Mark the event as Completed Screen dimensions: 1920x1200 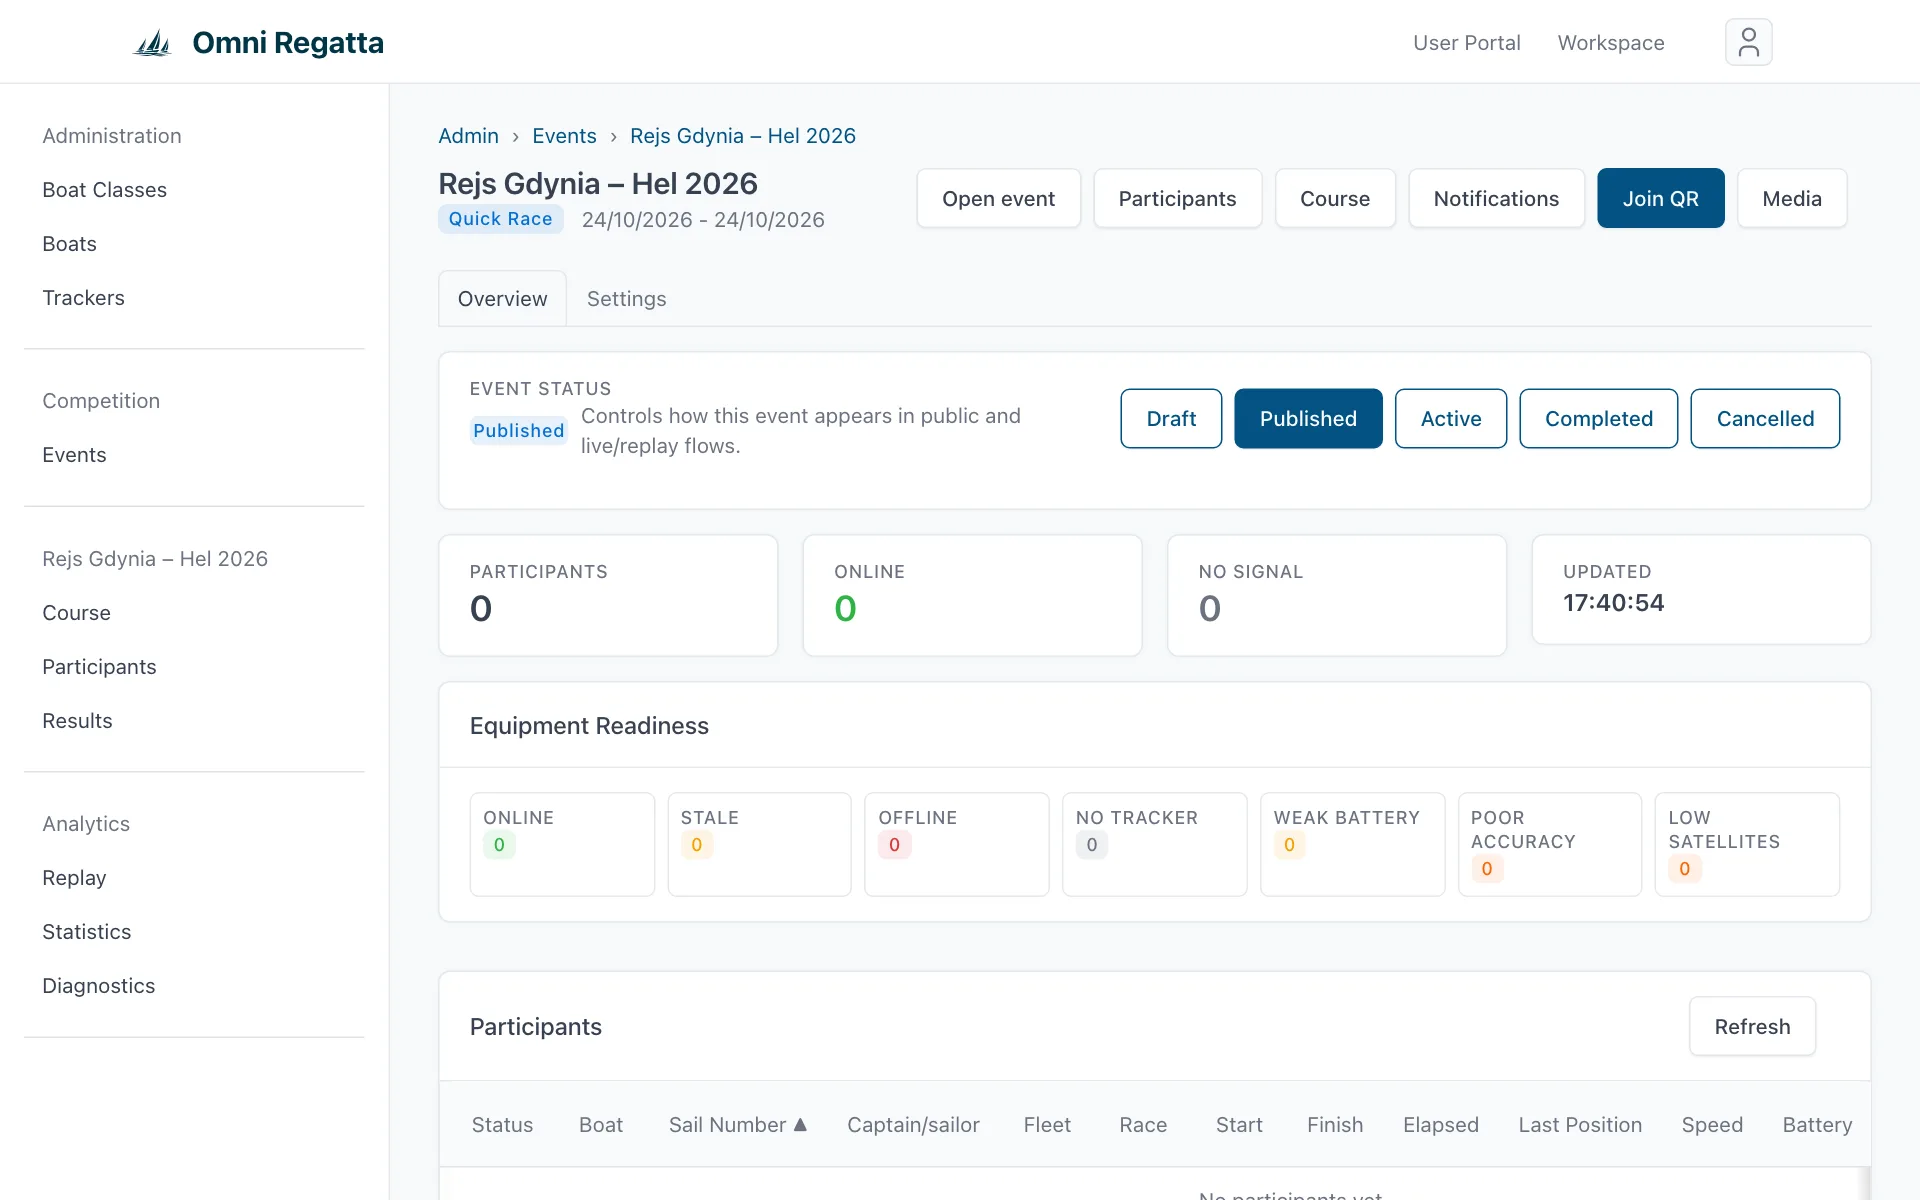[x=1598, y=418]
